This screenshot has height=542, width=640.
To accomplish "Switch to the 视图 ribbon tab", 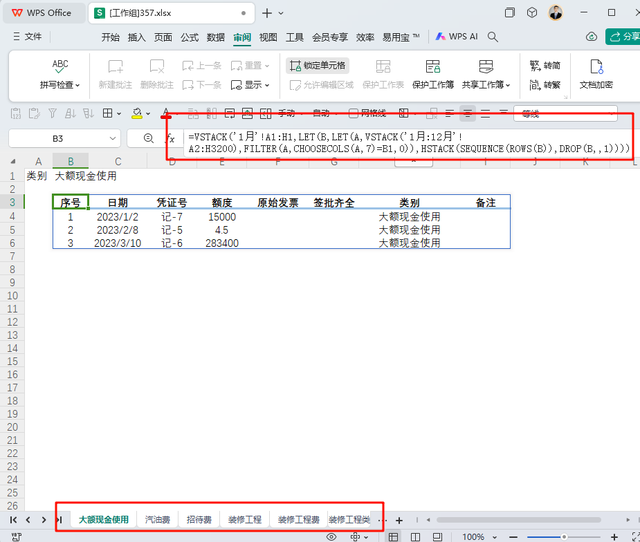I will point(268,37).
